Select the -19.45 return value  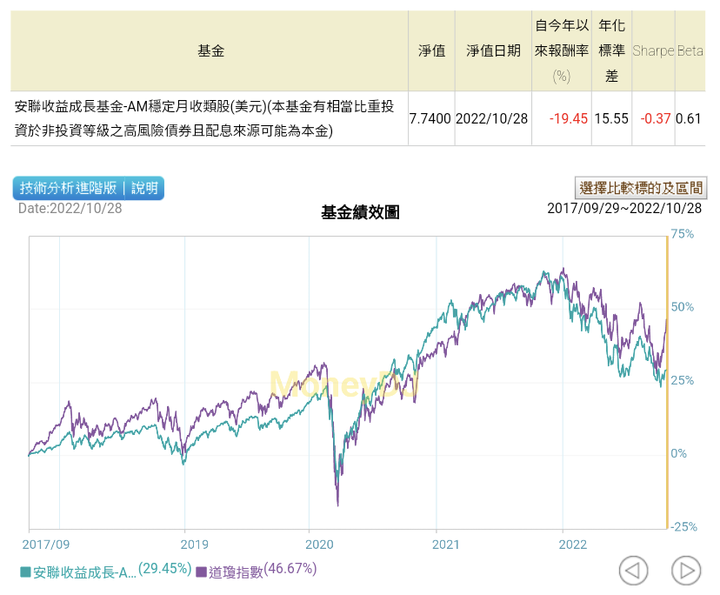(x=568, y=118)
